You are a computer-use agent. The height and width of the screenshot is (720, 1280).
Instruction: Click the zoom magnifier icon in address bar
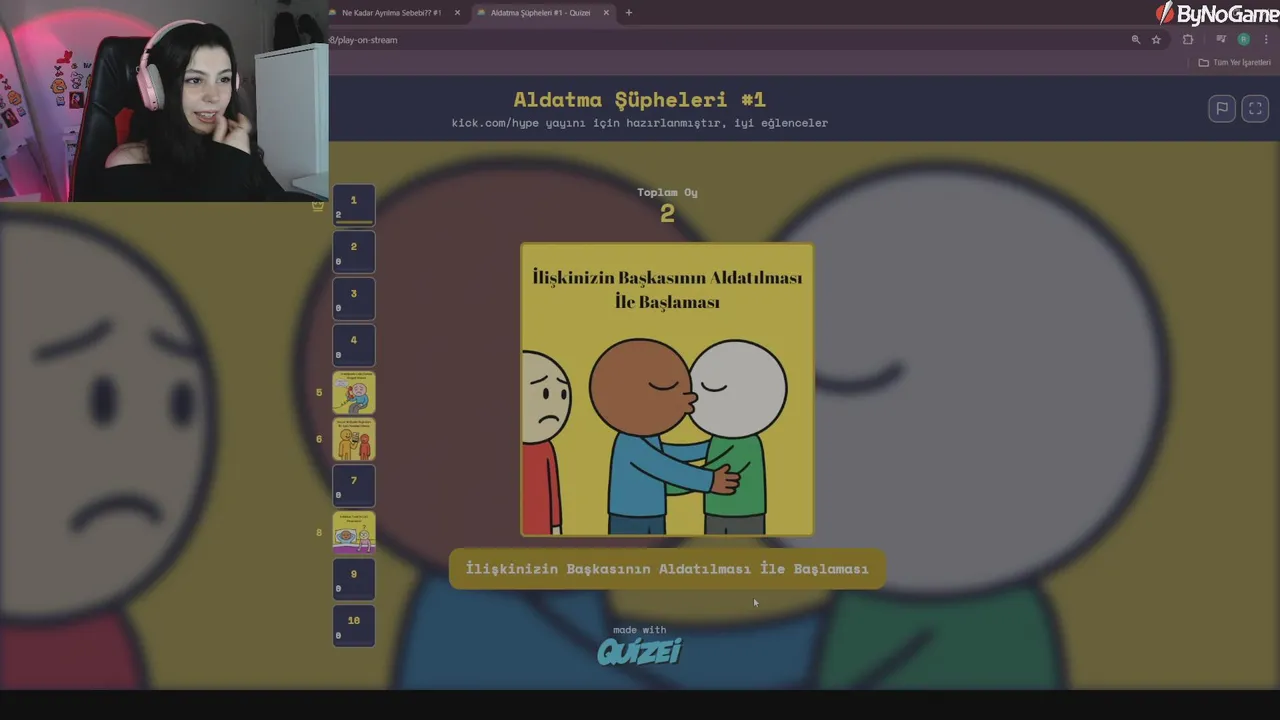tap(1135, 40)
